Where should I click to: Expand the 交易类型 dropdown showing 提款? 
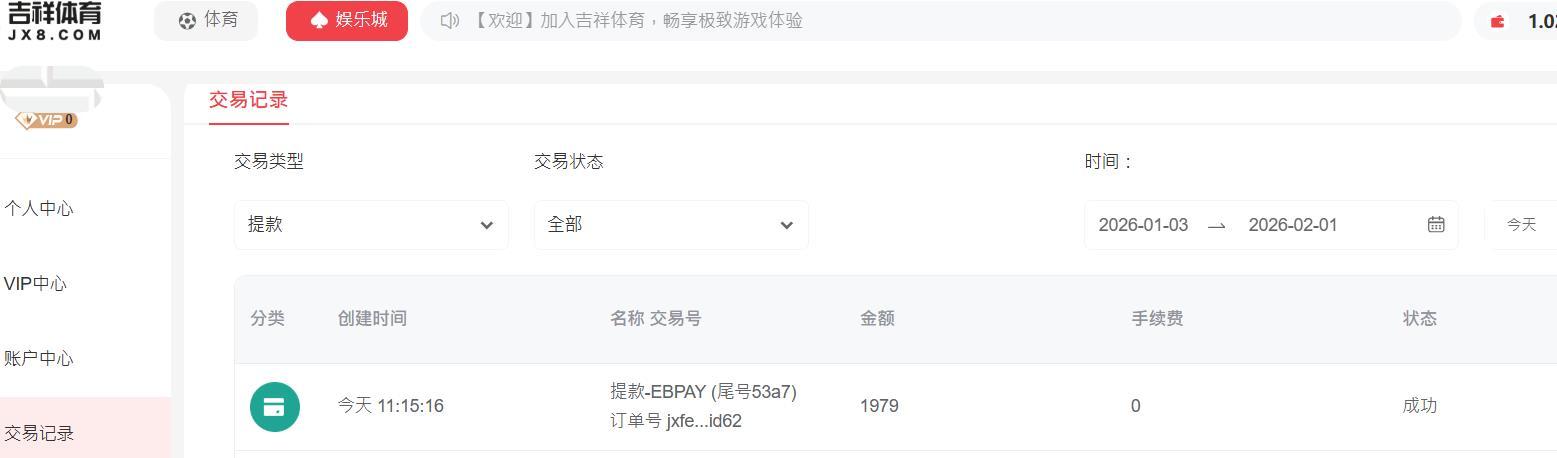tap(371, 225)
